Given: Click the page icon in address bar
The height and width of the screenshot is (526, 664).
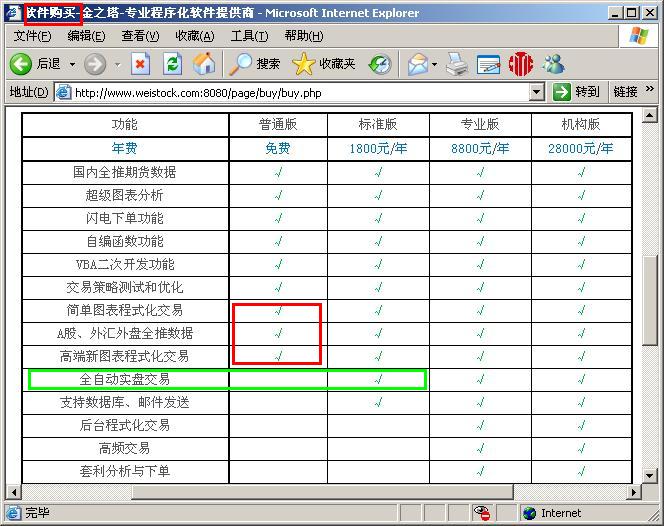Looking at the screenshot, I should (64, 92).
